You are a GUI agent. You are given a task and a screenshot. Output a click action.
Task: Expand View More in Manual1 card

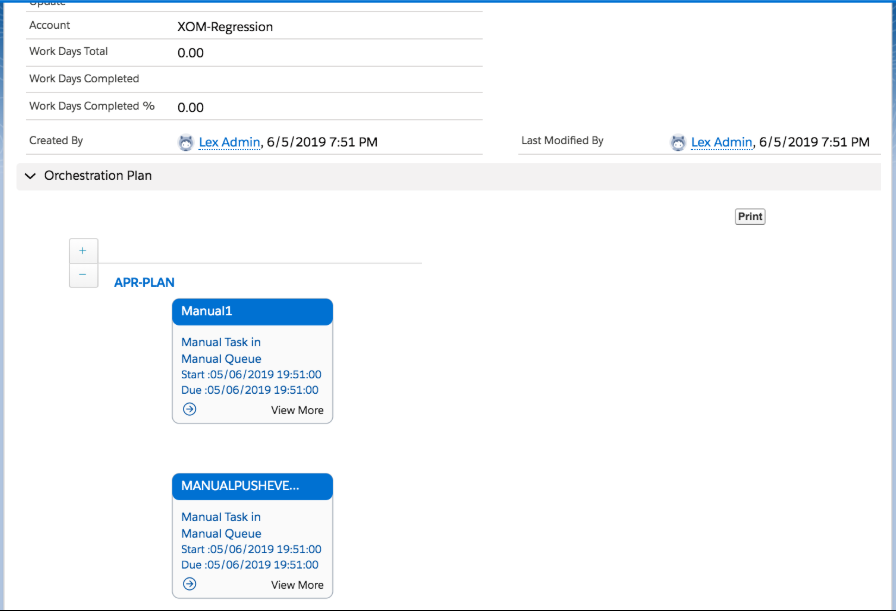297,410
